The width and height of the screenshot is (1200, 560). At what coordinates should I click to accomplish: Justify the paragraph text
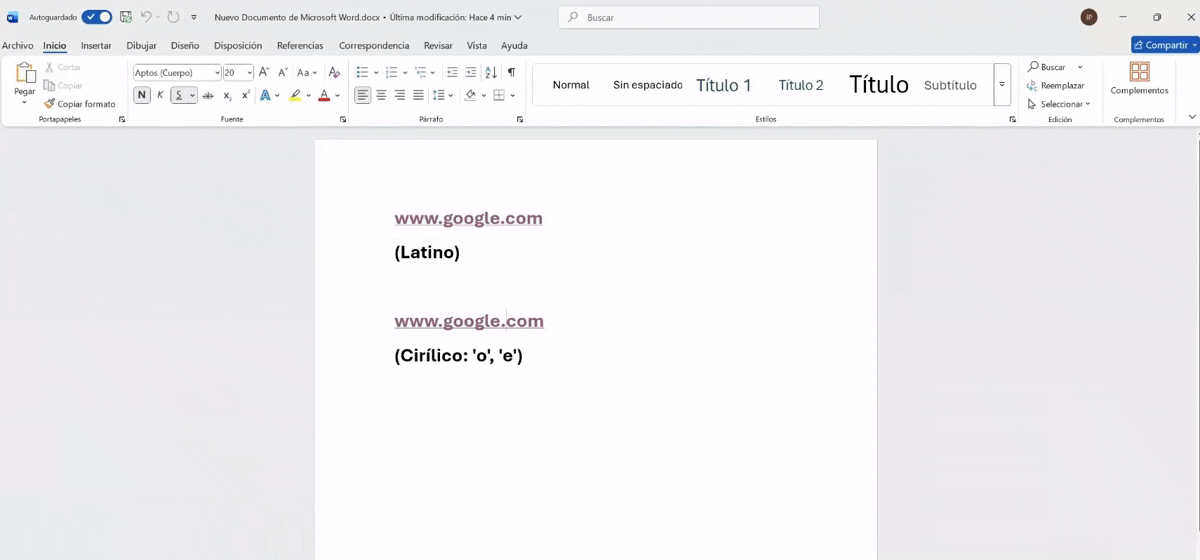pos(418,96)
